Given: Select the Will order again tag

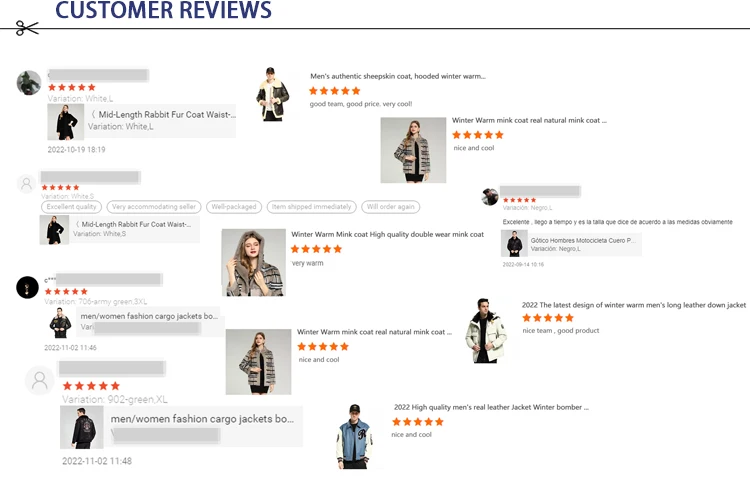Looking at the screenshot, I should [x=390, y=207].
